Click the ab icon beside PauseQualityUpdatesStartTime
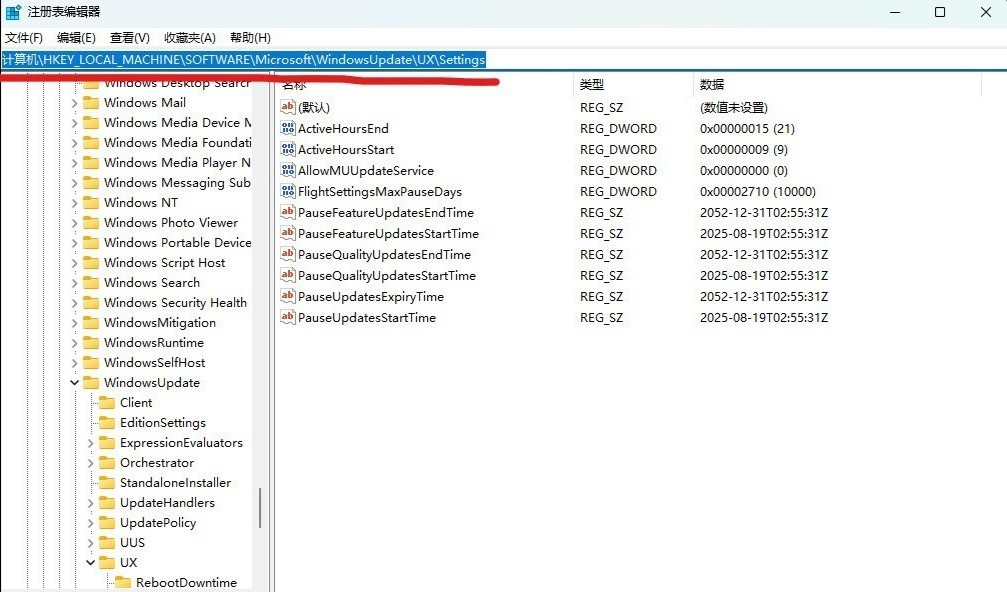Viewport: 1007px width, 592px height. click(287, 275)
